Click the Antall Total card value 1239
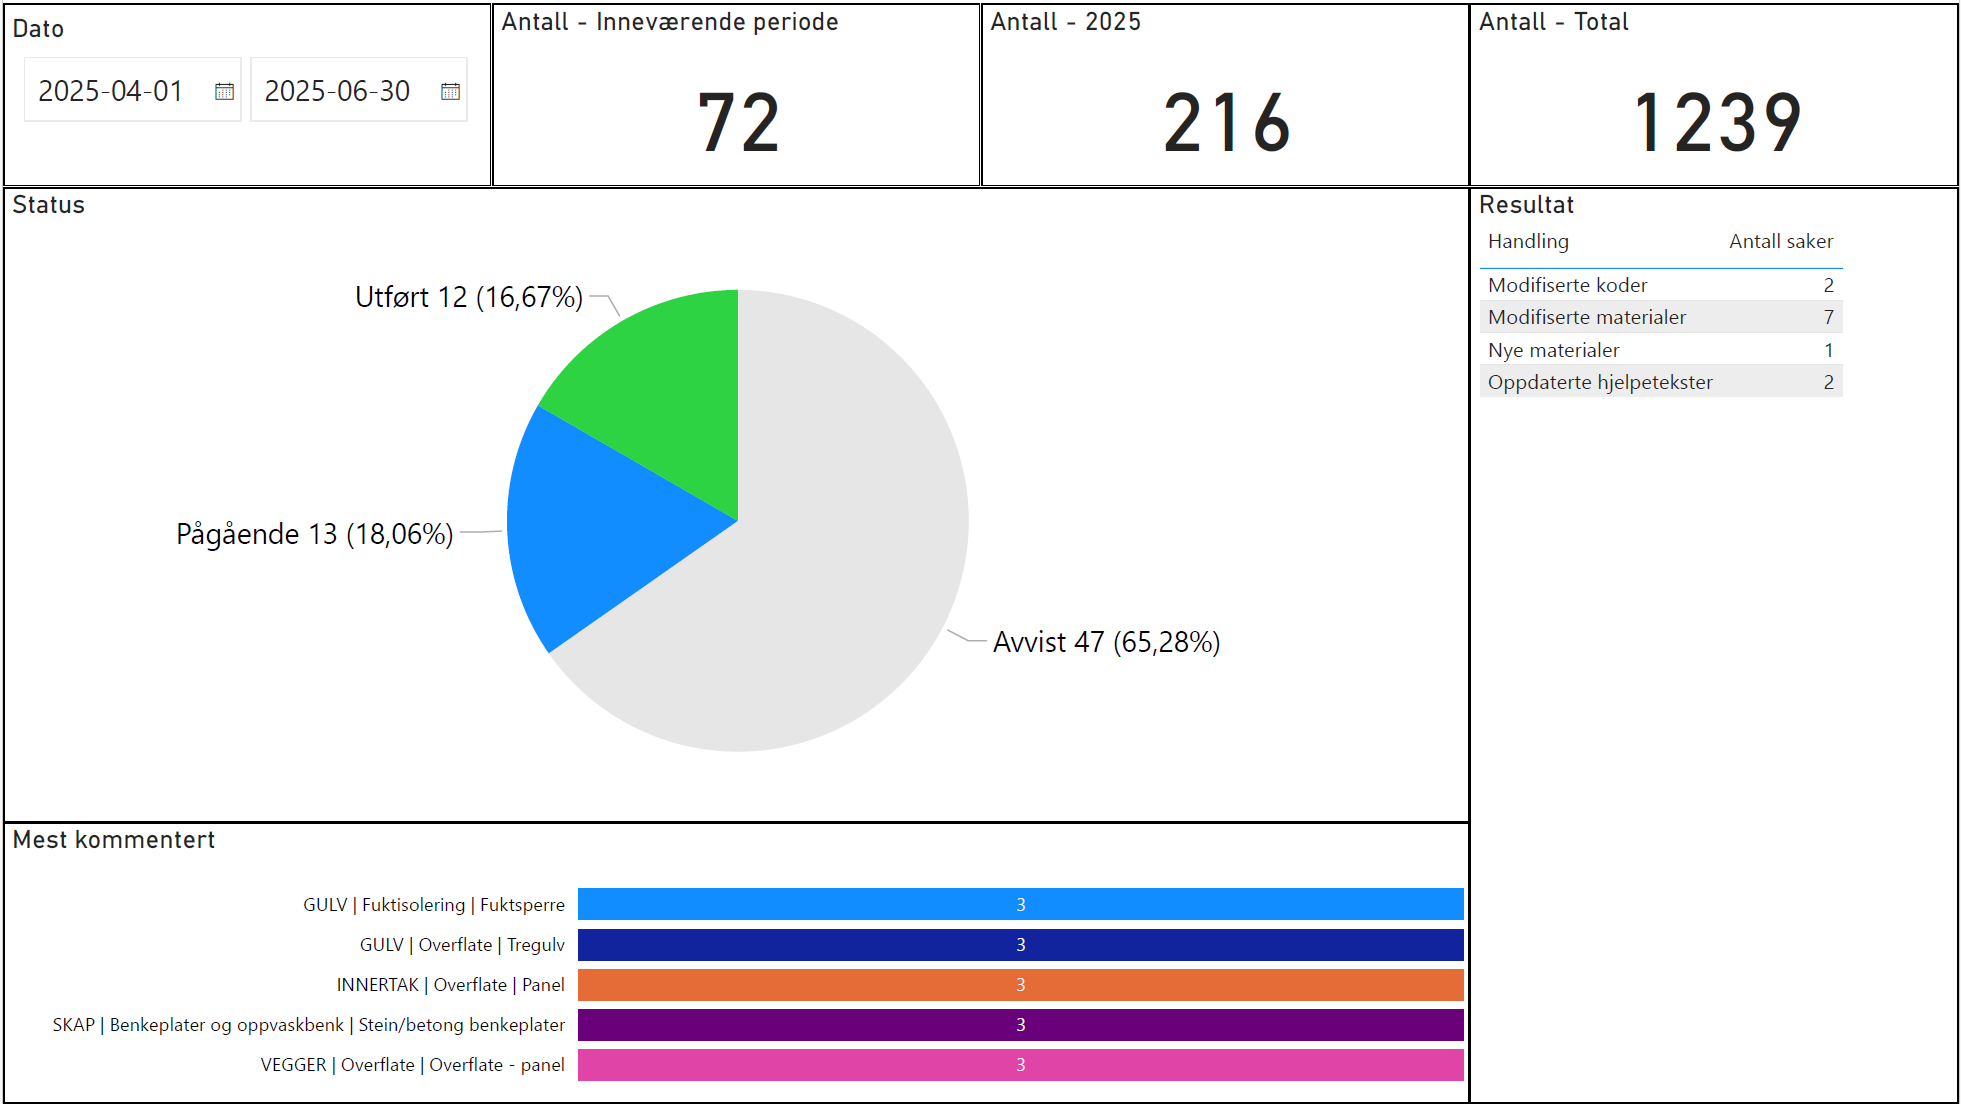 [x=1716, y=123]
